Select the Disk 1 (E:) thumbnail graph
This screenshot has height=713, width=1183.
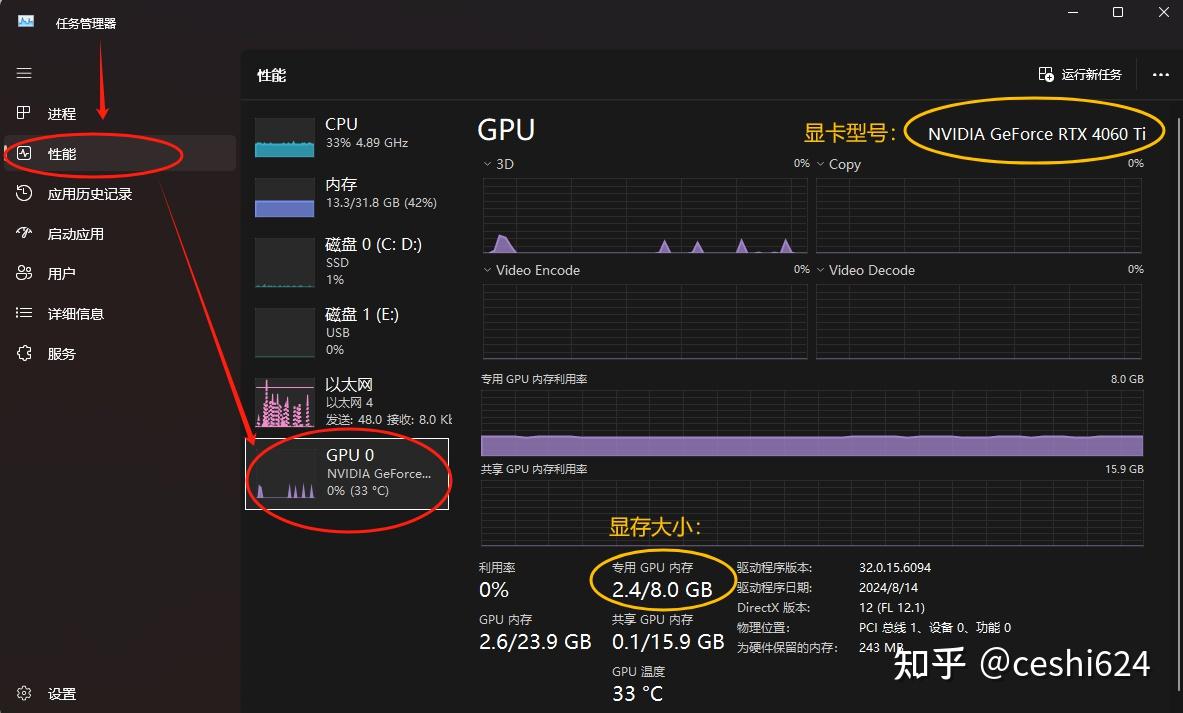284,332
